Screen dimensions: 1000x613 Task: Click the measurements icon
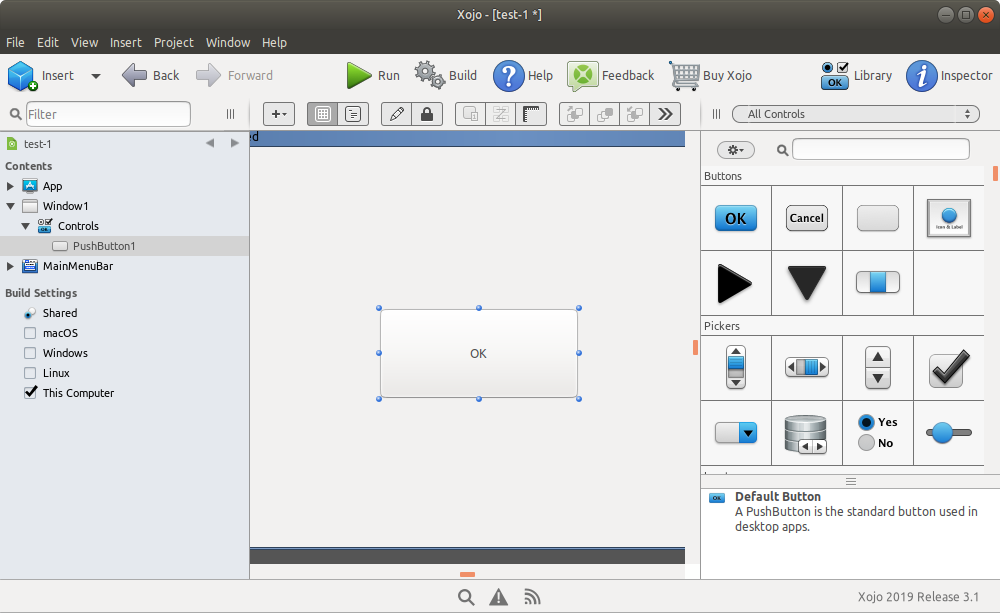pyautogui.click(x=501, y=114)
